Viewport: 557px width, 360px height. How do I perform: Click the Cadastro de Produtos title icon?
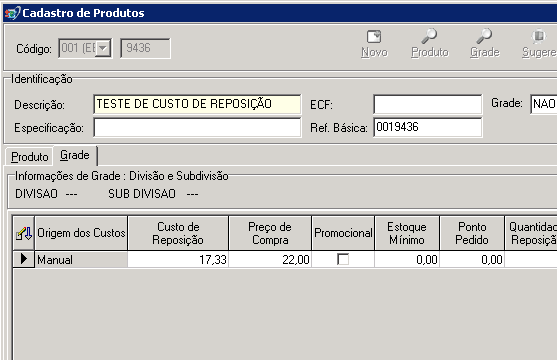13,13
